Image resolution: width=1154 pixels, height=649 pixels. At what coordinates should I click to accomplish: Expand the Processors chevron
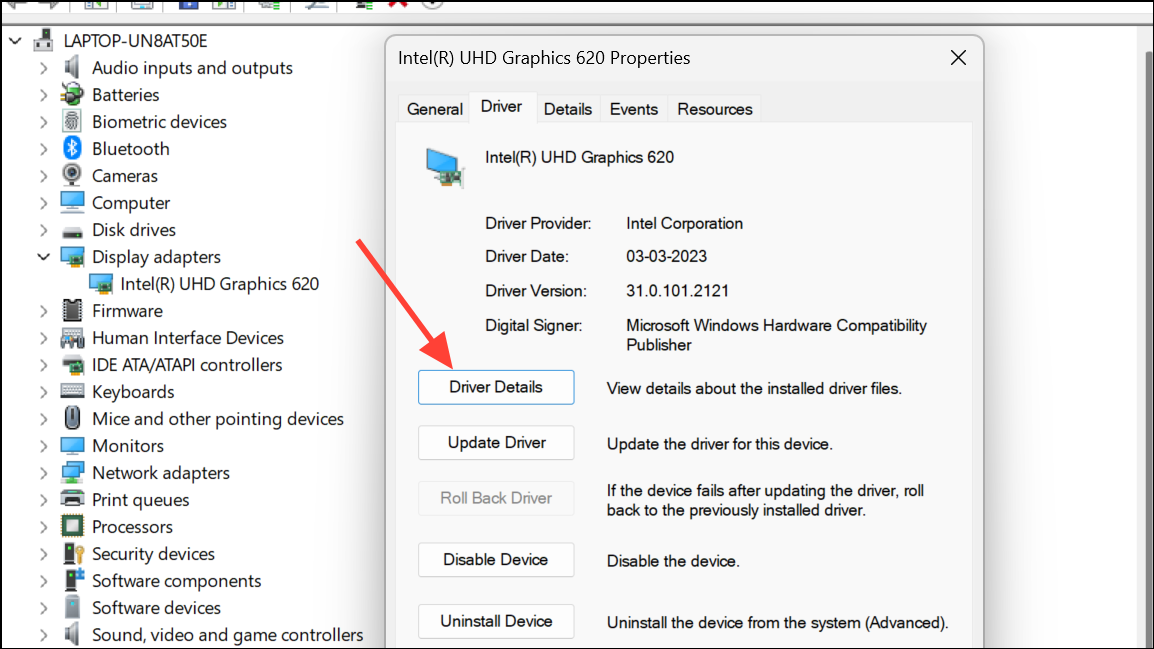[43, 527]
